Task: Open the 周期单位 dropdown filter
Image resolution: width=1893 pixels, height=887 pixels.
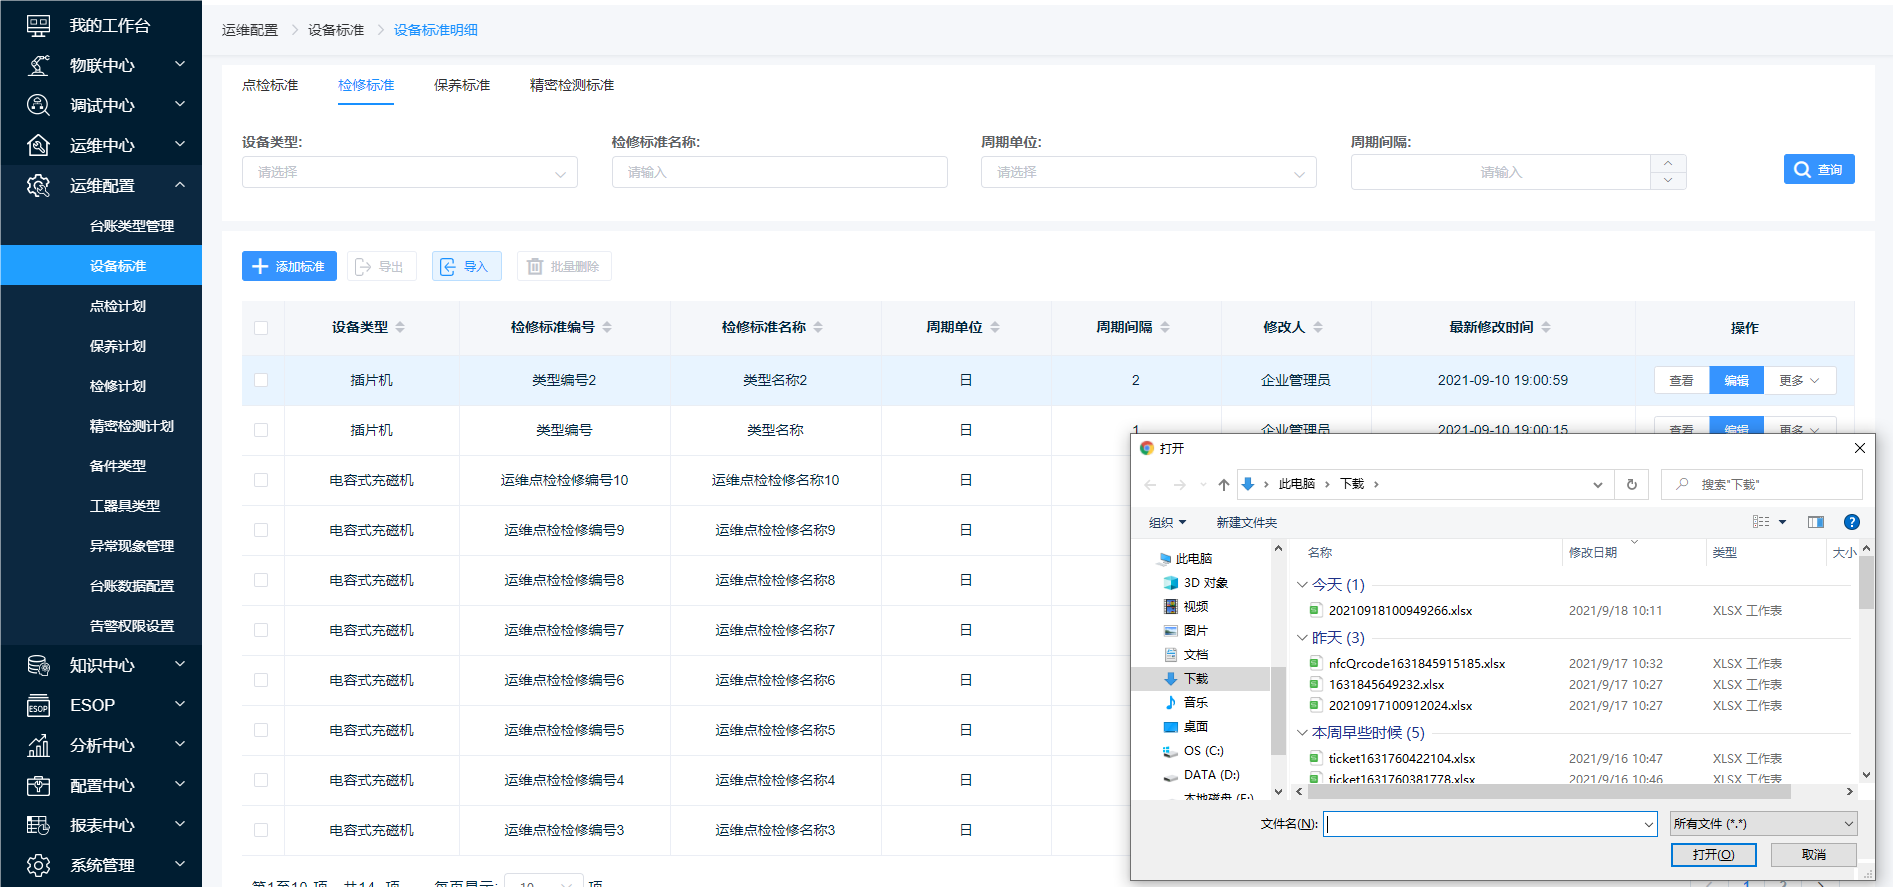Action: [1148, 173]
